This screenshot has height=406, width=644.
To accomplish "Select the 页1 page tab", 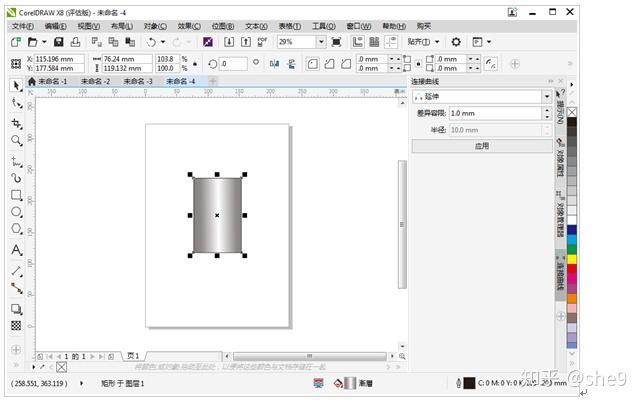I will [133, 355].
